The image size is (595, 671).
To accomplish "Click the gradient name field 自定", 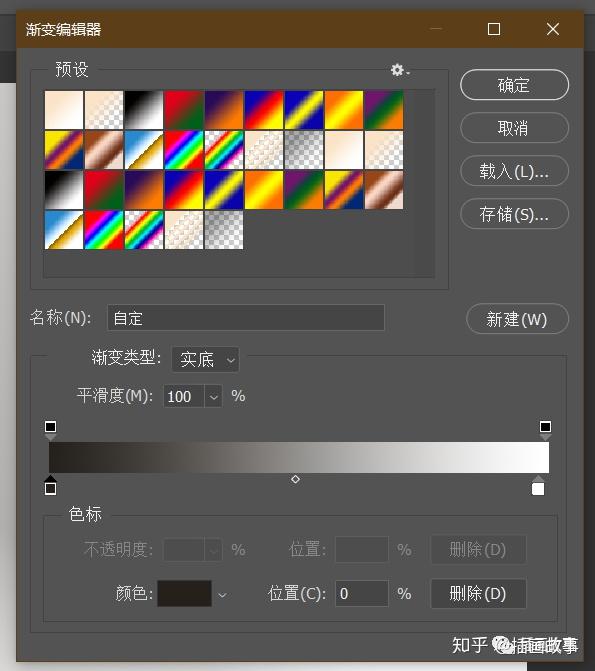I will (x=246, y=318).
